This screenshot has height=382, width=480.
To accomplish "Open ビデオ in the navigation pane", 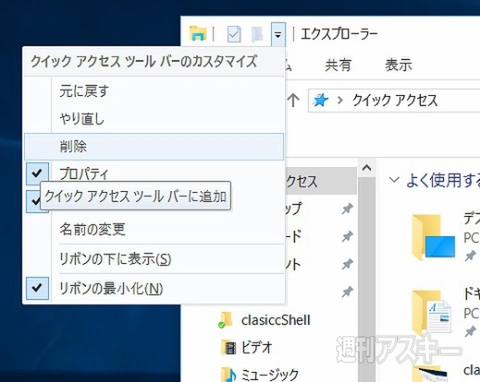I will pyautogui.click(x=257, y=348).
